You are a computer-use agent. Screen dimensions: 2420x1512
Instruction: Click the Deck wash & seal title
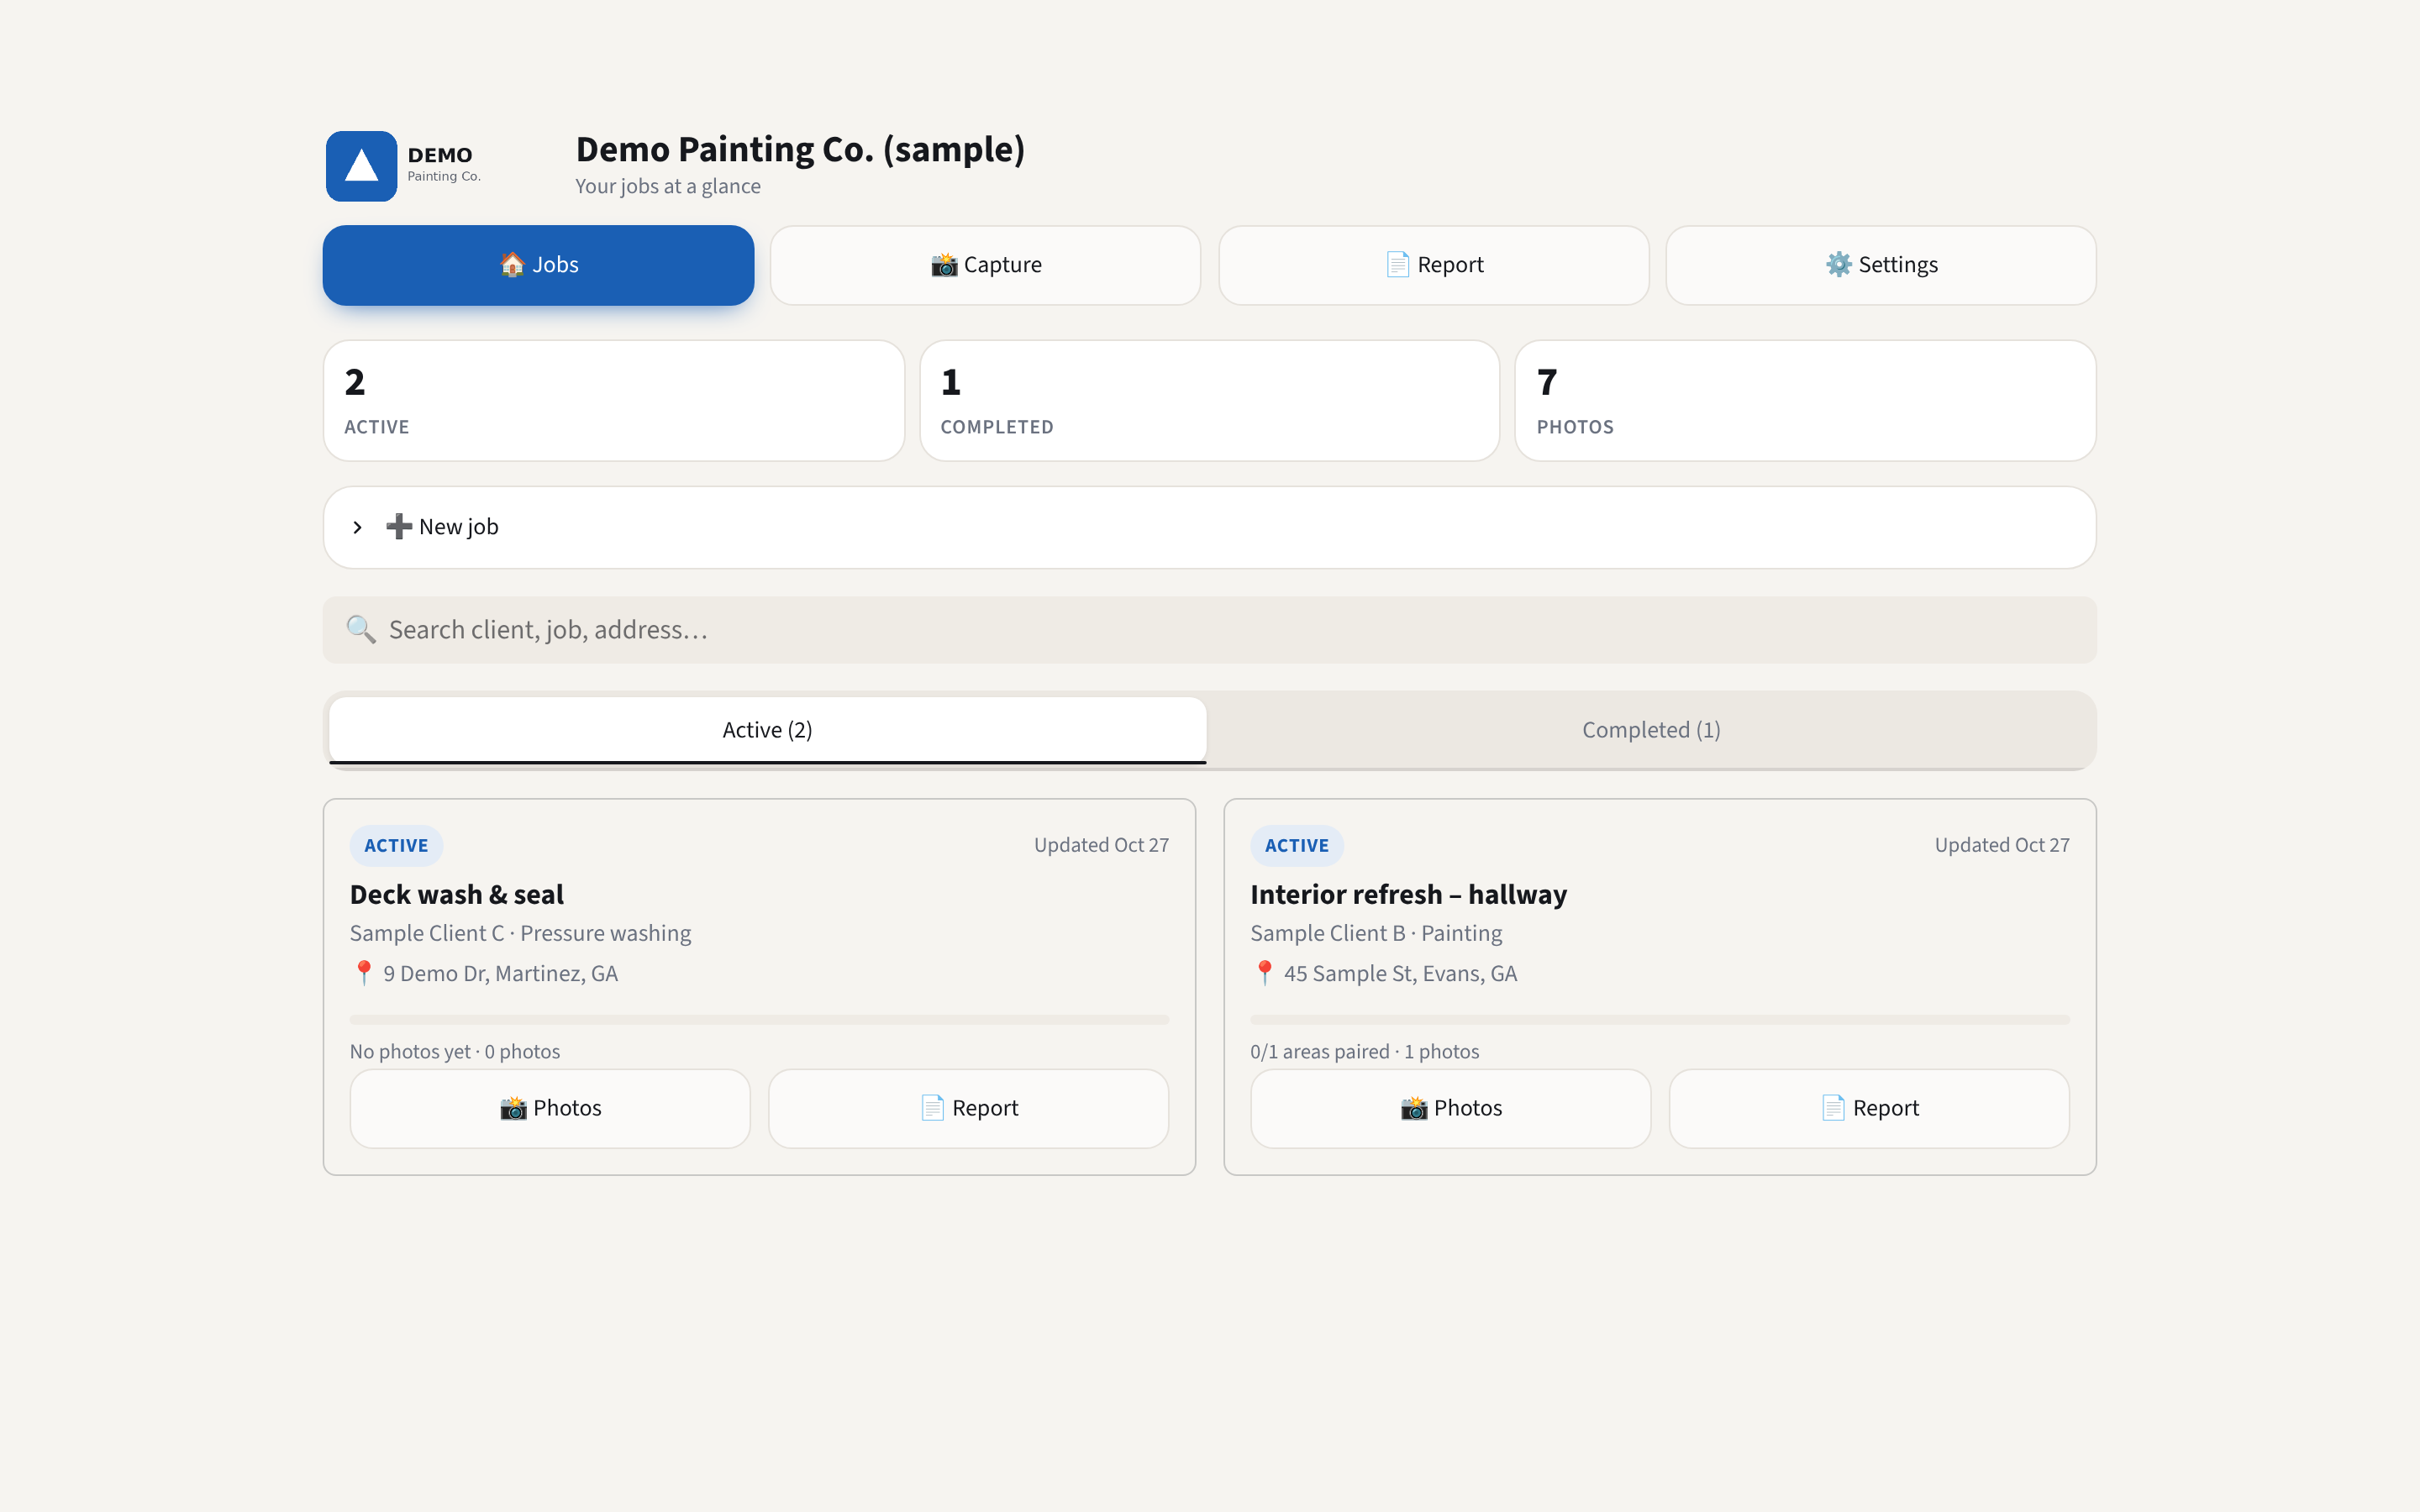pos(456,894)
